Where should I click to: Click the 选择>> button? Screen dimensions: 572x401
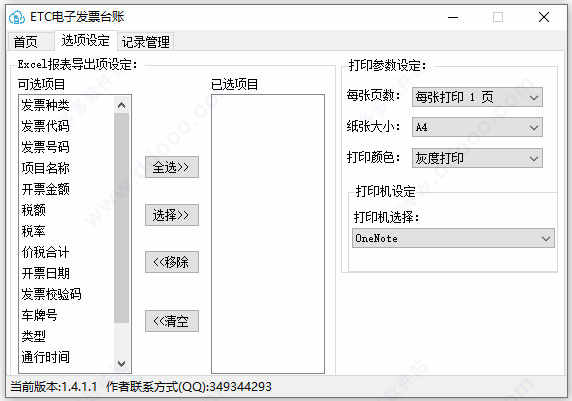click(172, 215)
